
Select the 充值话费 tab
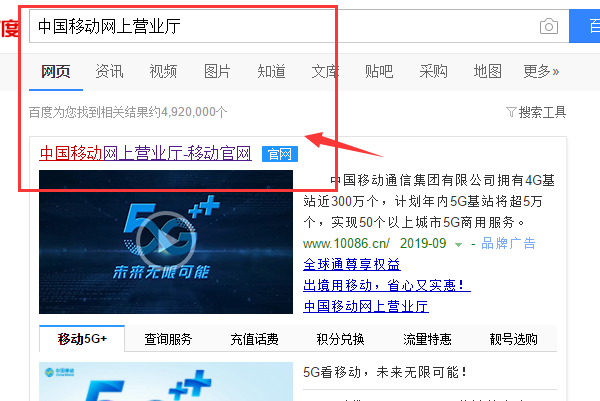click(254, 339)
